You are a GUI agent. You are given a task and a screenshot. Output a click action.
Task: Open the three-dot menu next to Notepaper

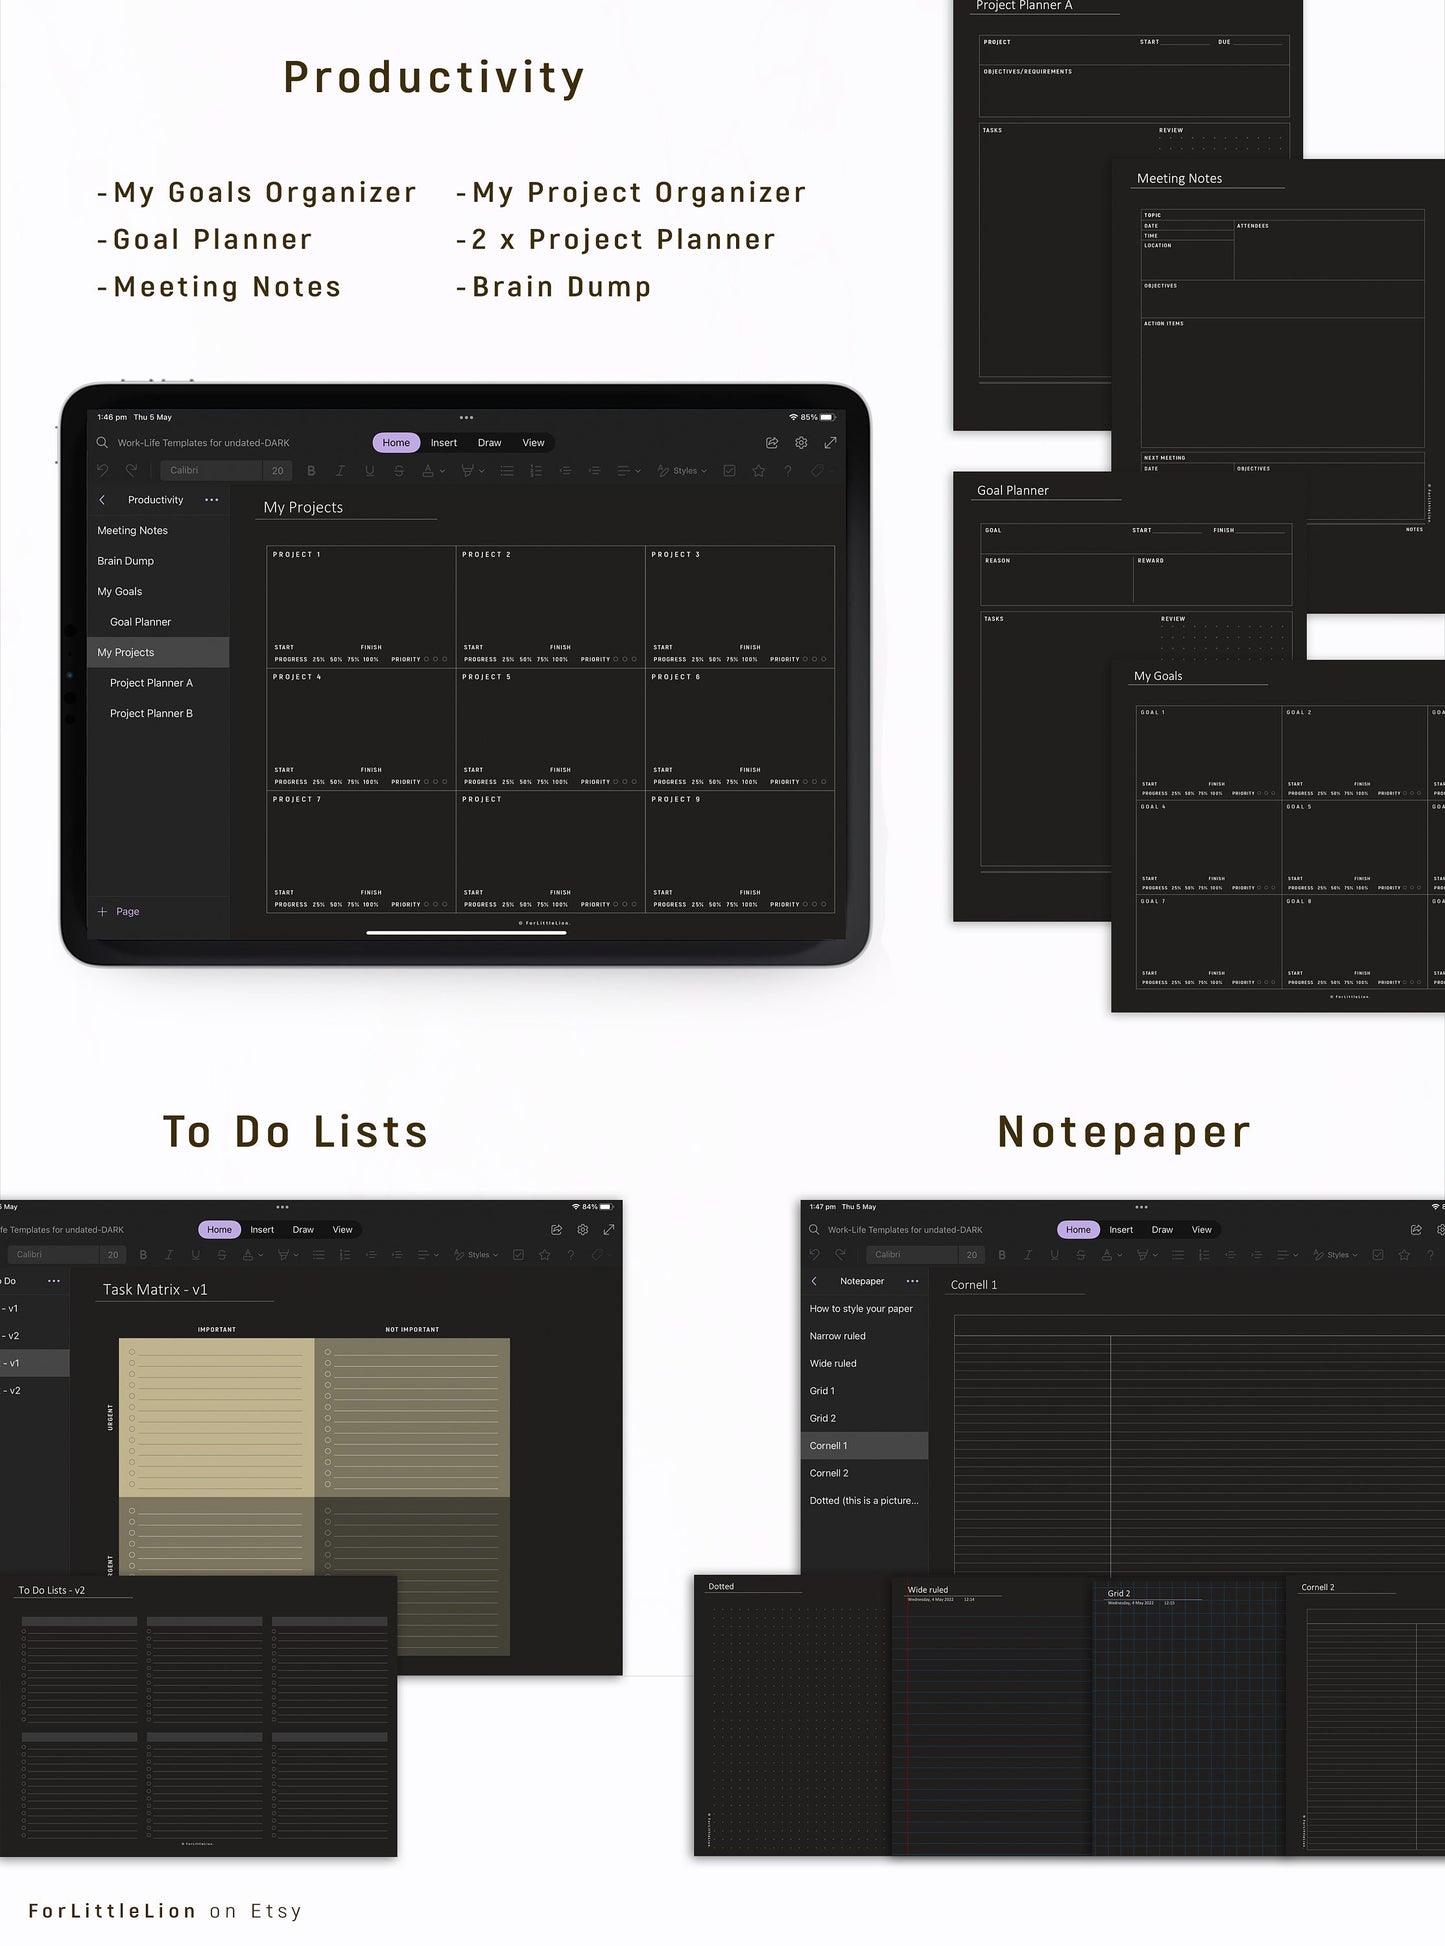pos(912,1281)
